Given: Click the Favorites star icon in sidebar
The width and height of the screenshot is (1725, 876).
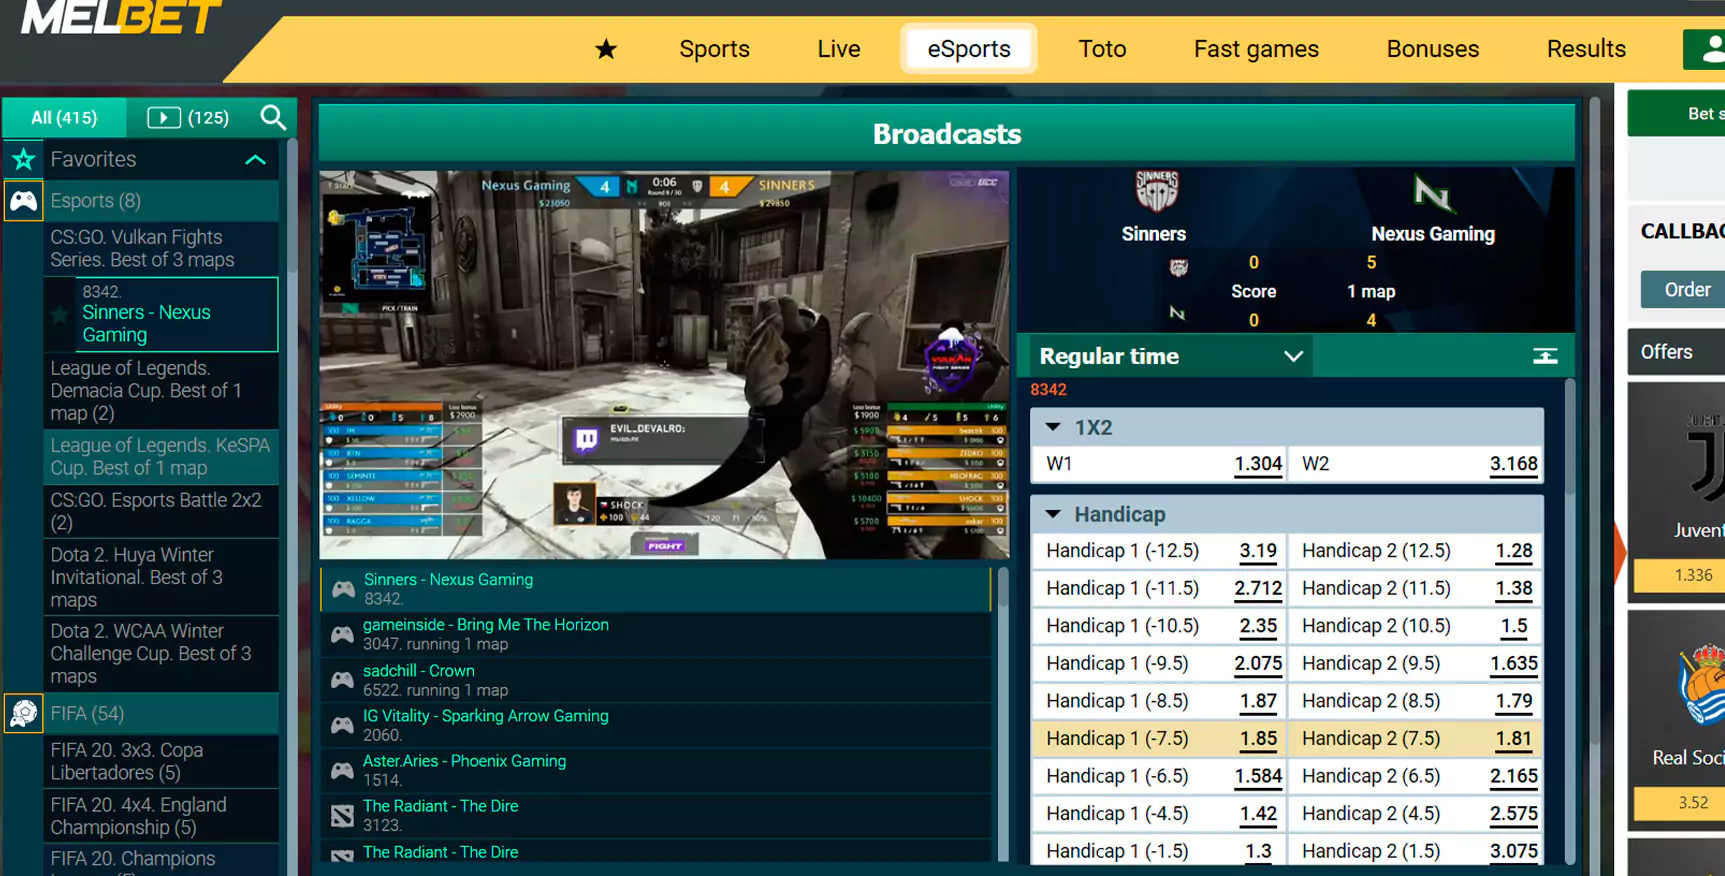Looking at the screenshot, I should 24,159.
